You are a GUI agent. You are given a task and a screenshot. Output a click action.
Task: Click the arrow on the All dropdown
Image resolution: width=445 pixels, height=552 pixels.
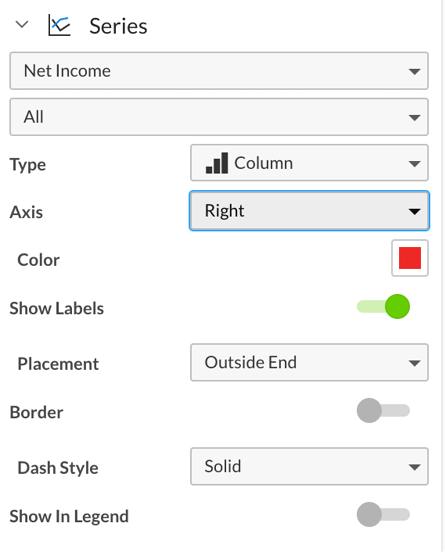(x=414, y=118)
